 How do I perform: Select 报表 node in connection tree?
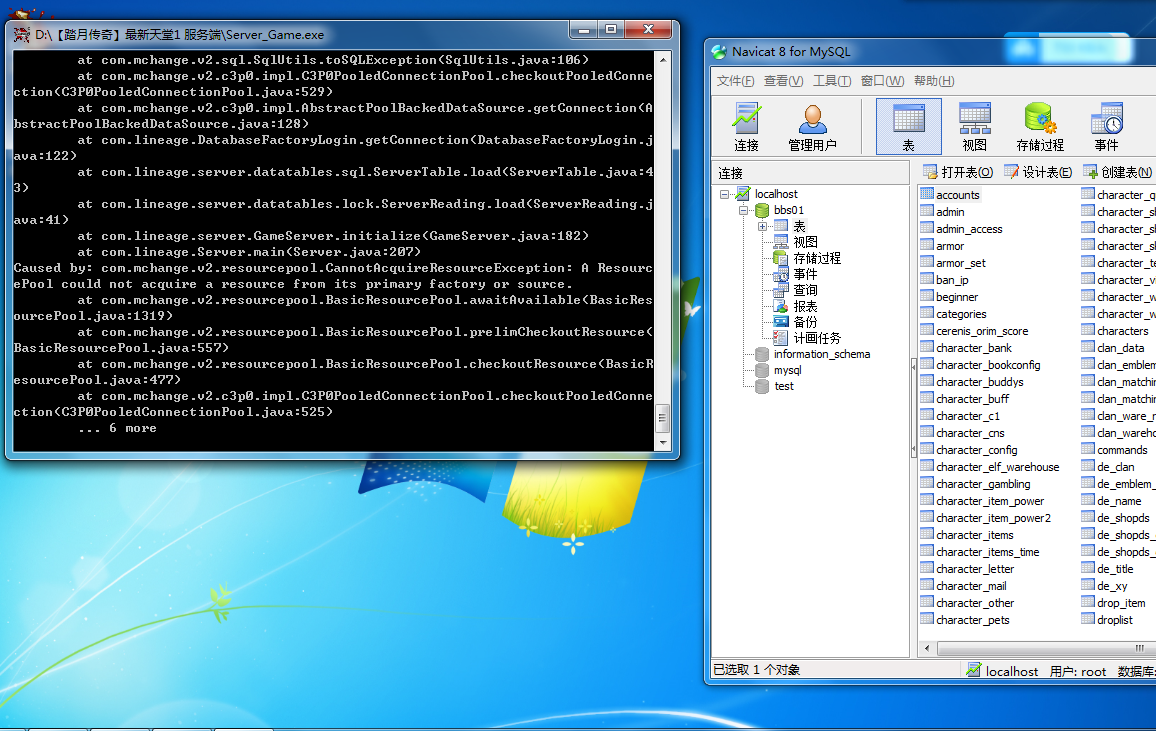805,307
